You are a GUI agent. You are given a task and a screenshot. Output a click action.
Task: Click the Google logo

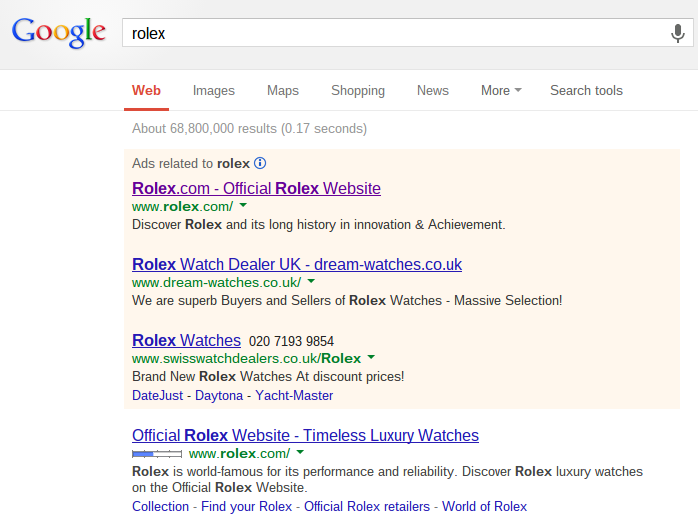[x=59, y=32]
